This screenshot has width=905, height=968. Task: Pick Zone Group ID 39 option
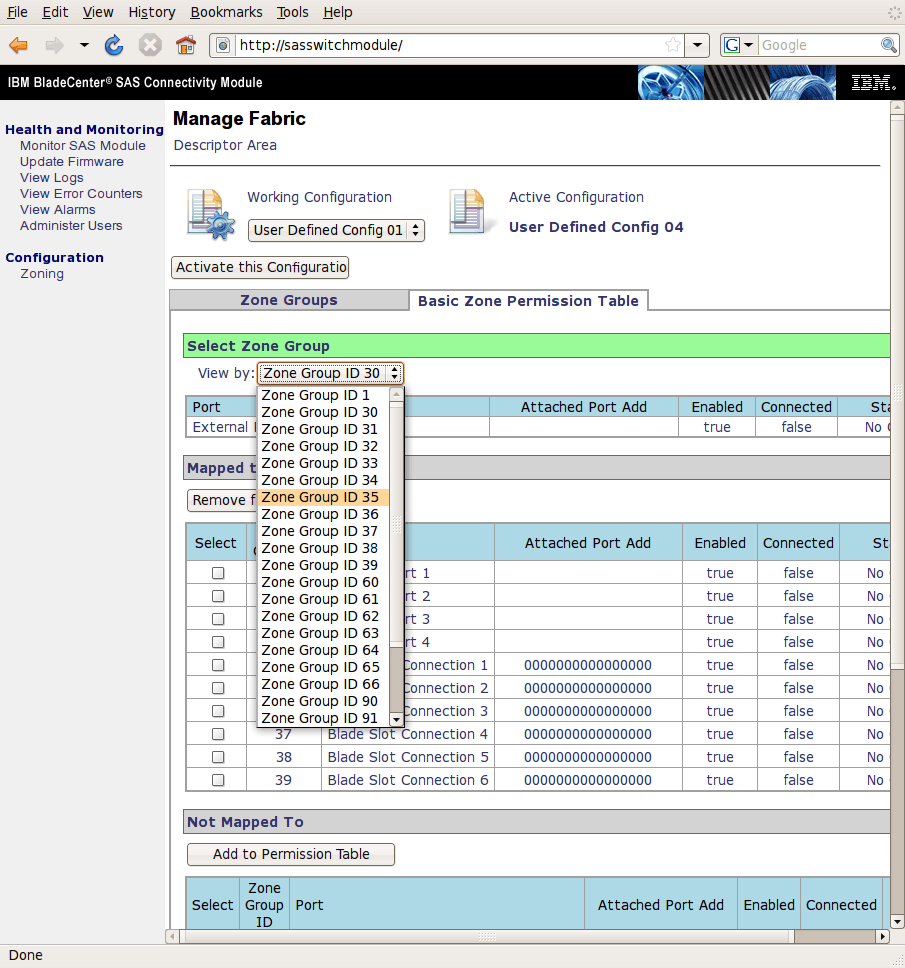point(325,565)
